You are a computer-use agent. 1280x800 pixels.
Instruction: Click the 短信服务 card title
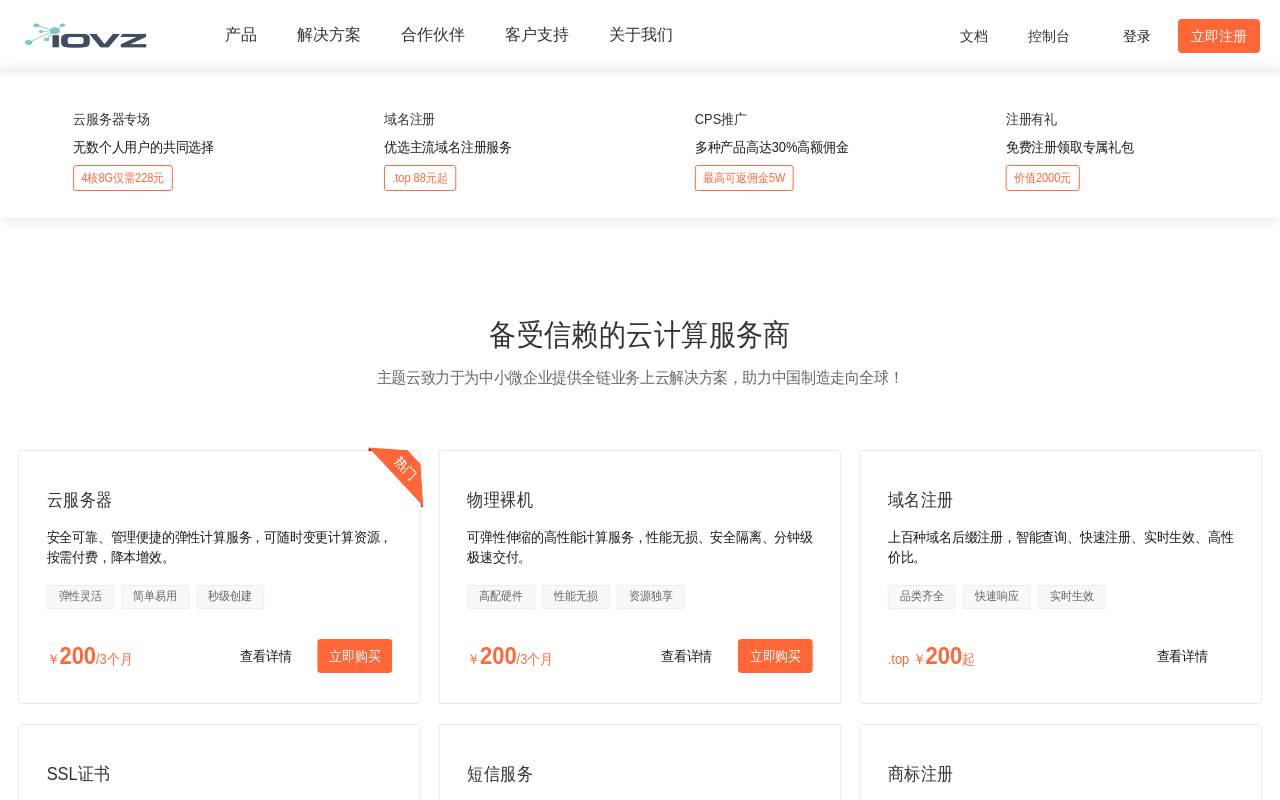(x=500, y=774)
